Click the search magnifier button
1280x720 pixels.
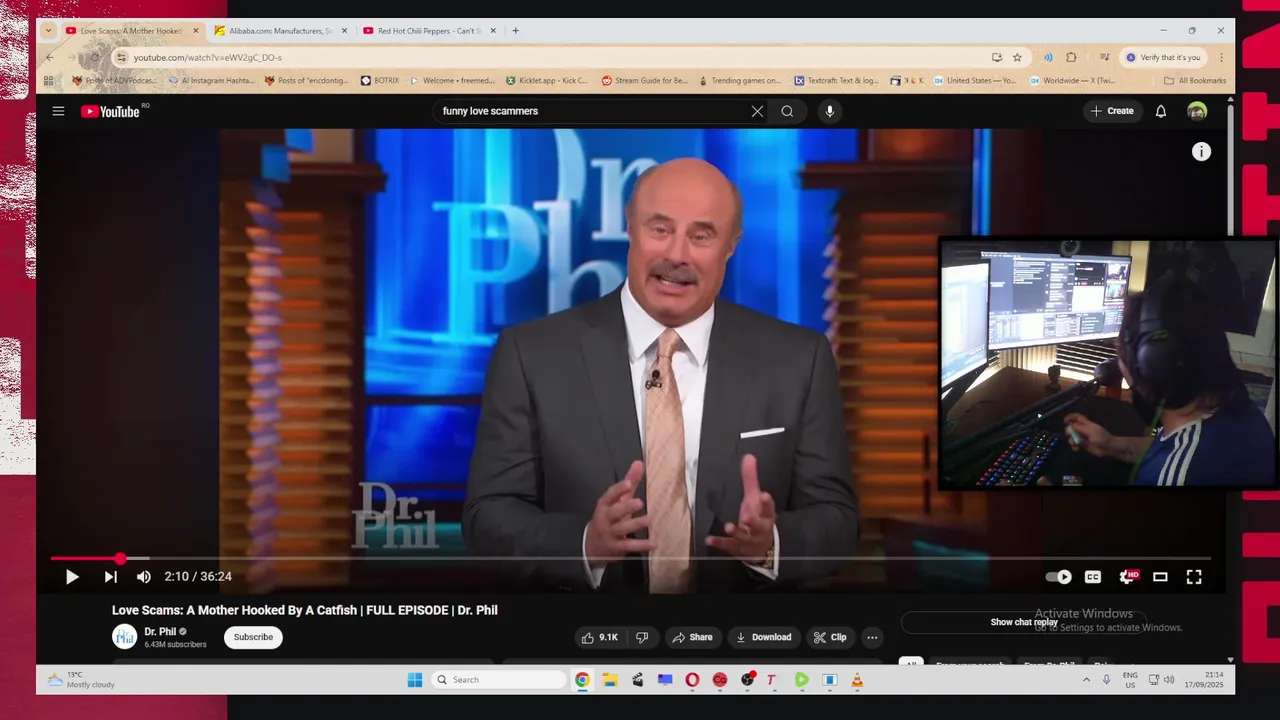point(787,111)
